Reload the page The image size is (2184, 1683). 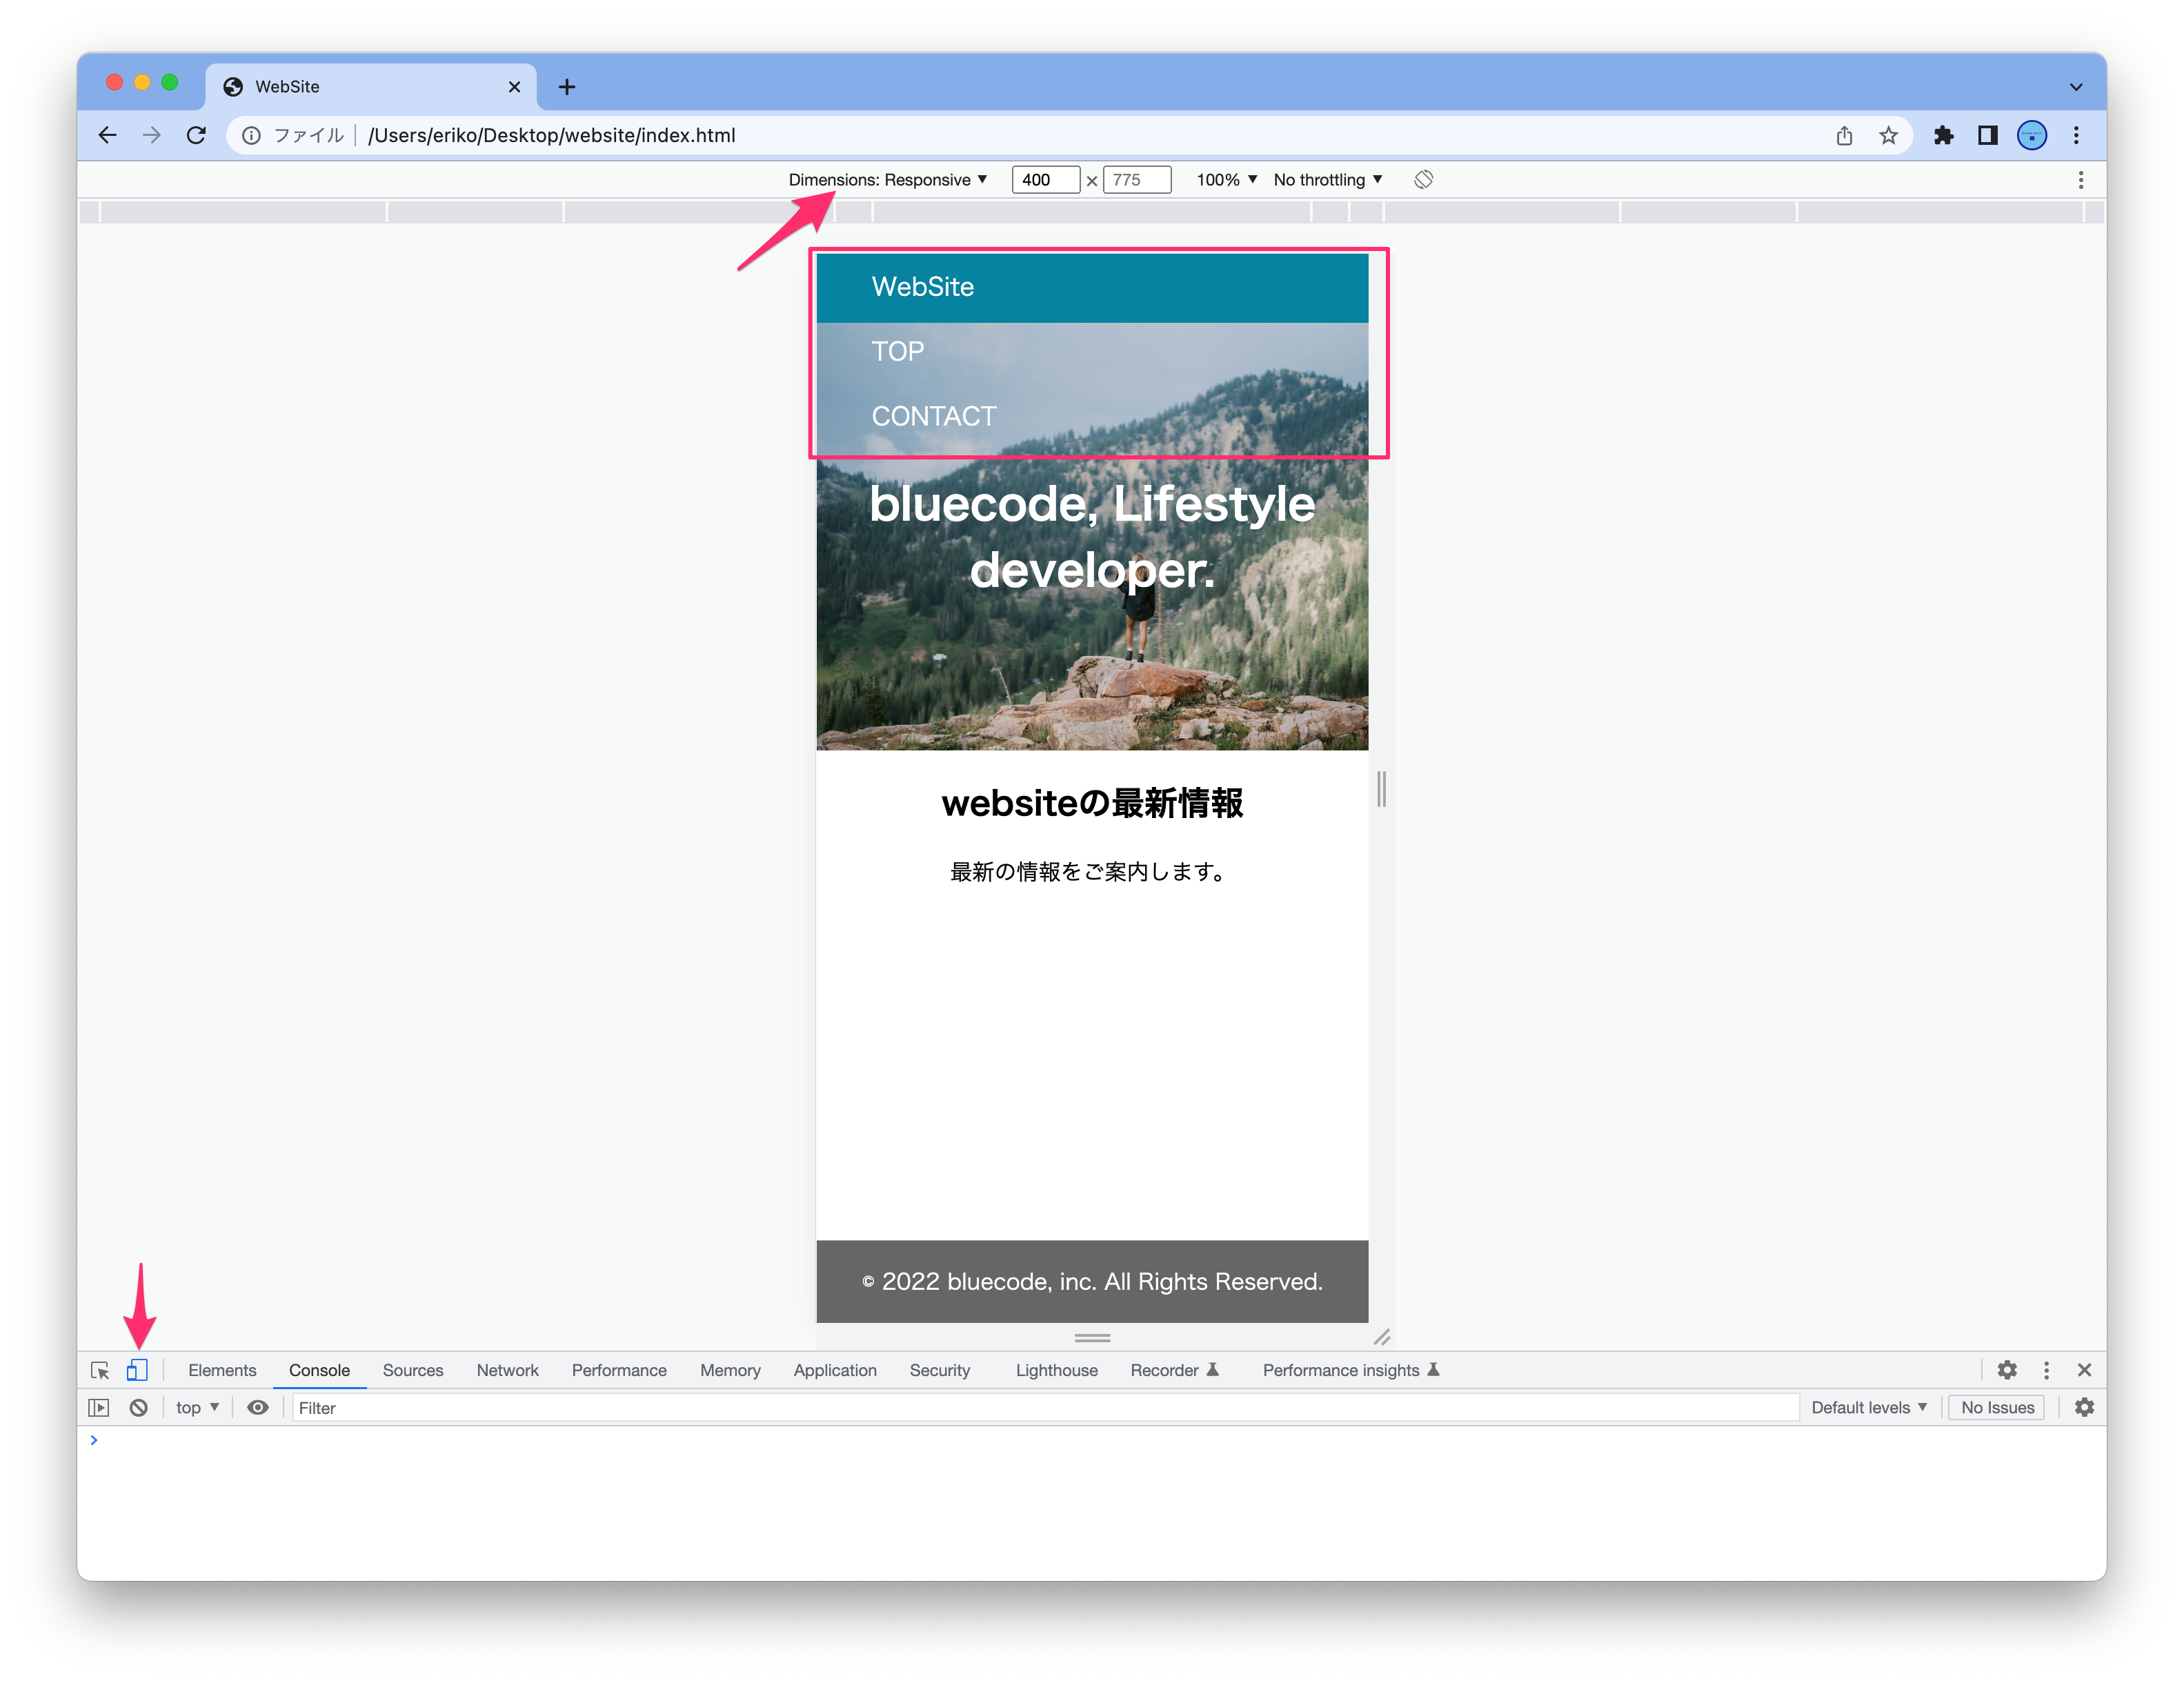point(197,135)
